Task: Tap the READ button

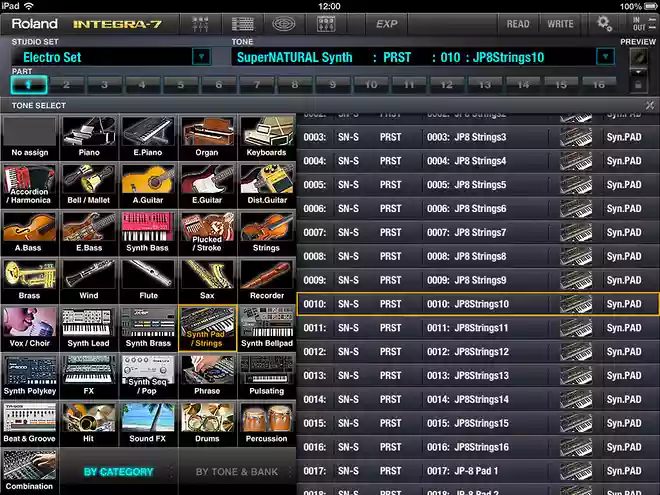Action: [x=518, y=24]
